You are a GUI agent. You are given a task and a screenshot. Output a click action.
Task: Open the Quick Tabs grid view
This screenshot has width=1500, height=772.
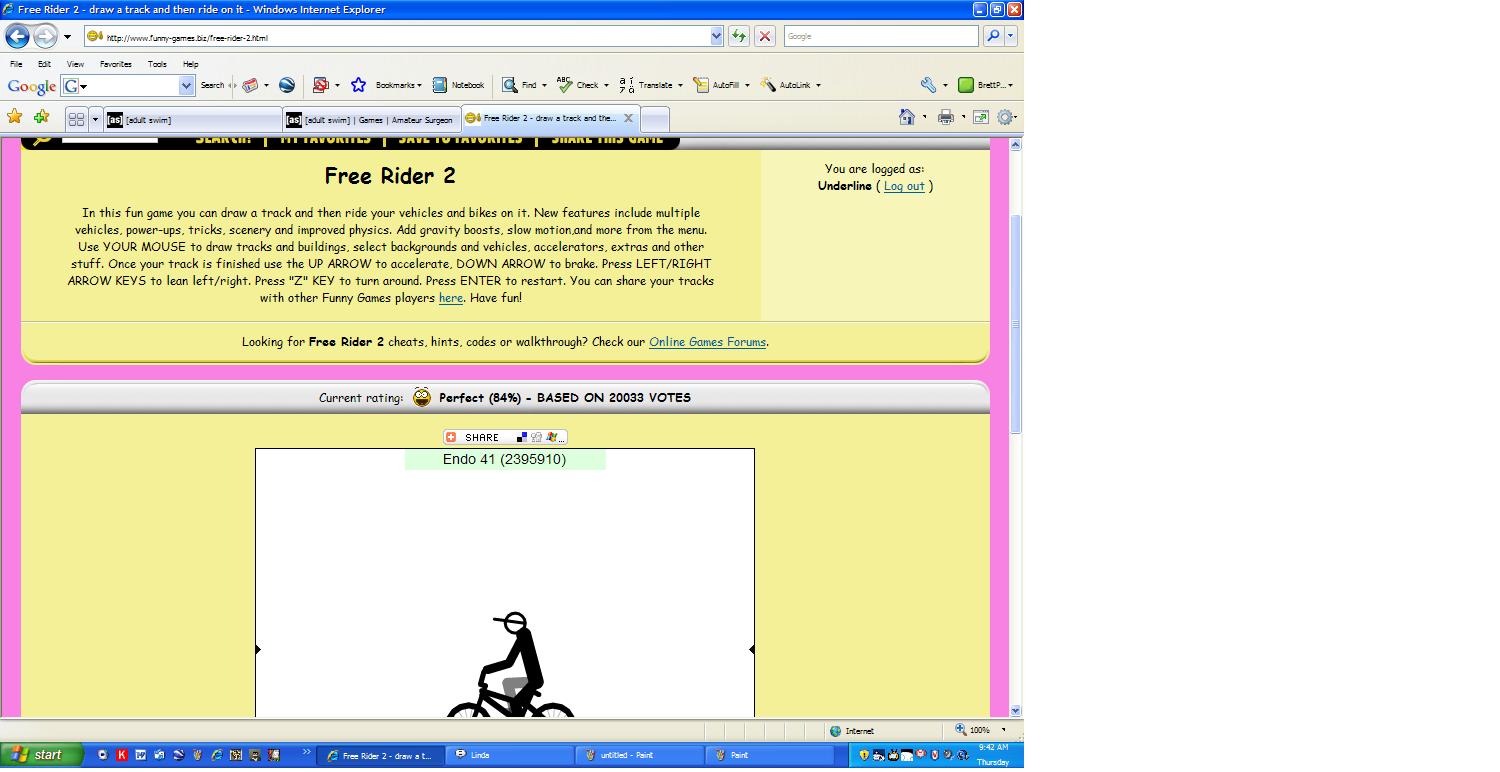[x=76, y=119]
